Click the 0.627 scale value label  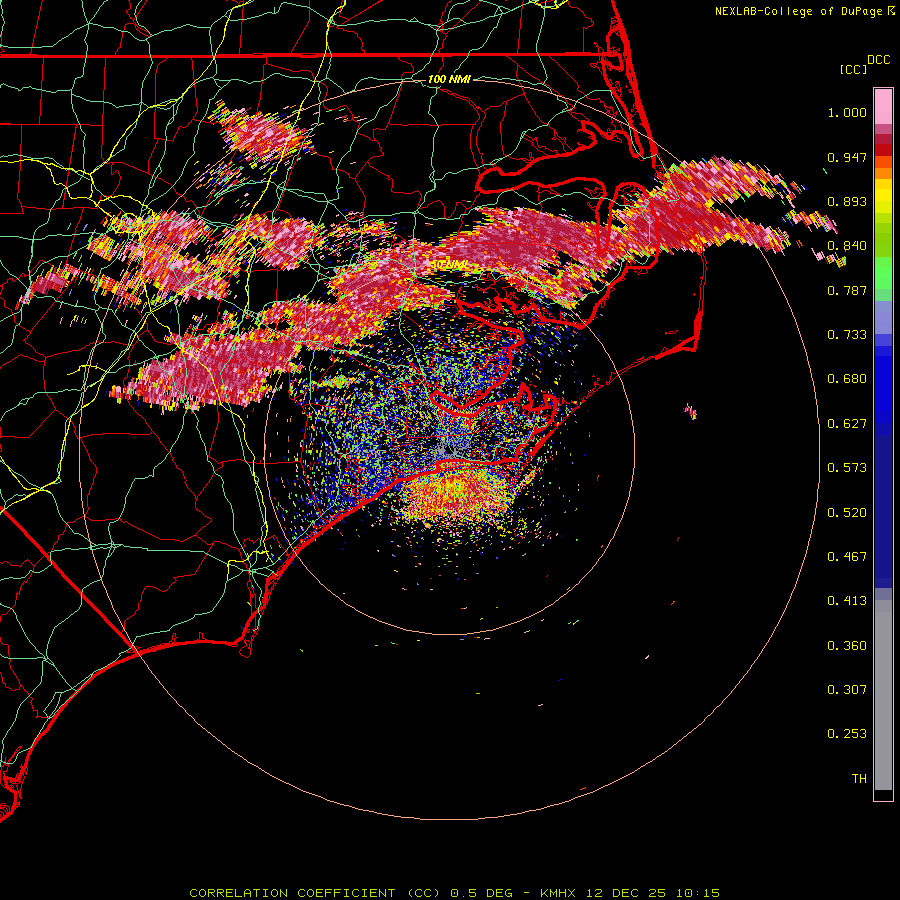pos(847,424)
